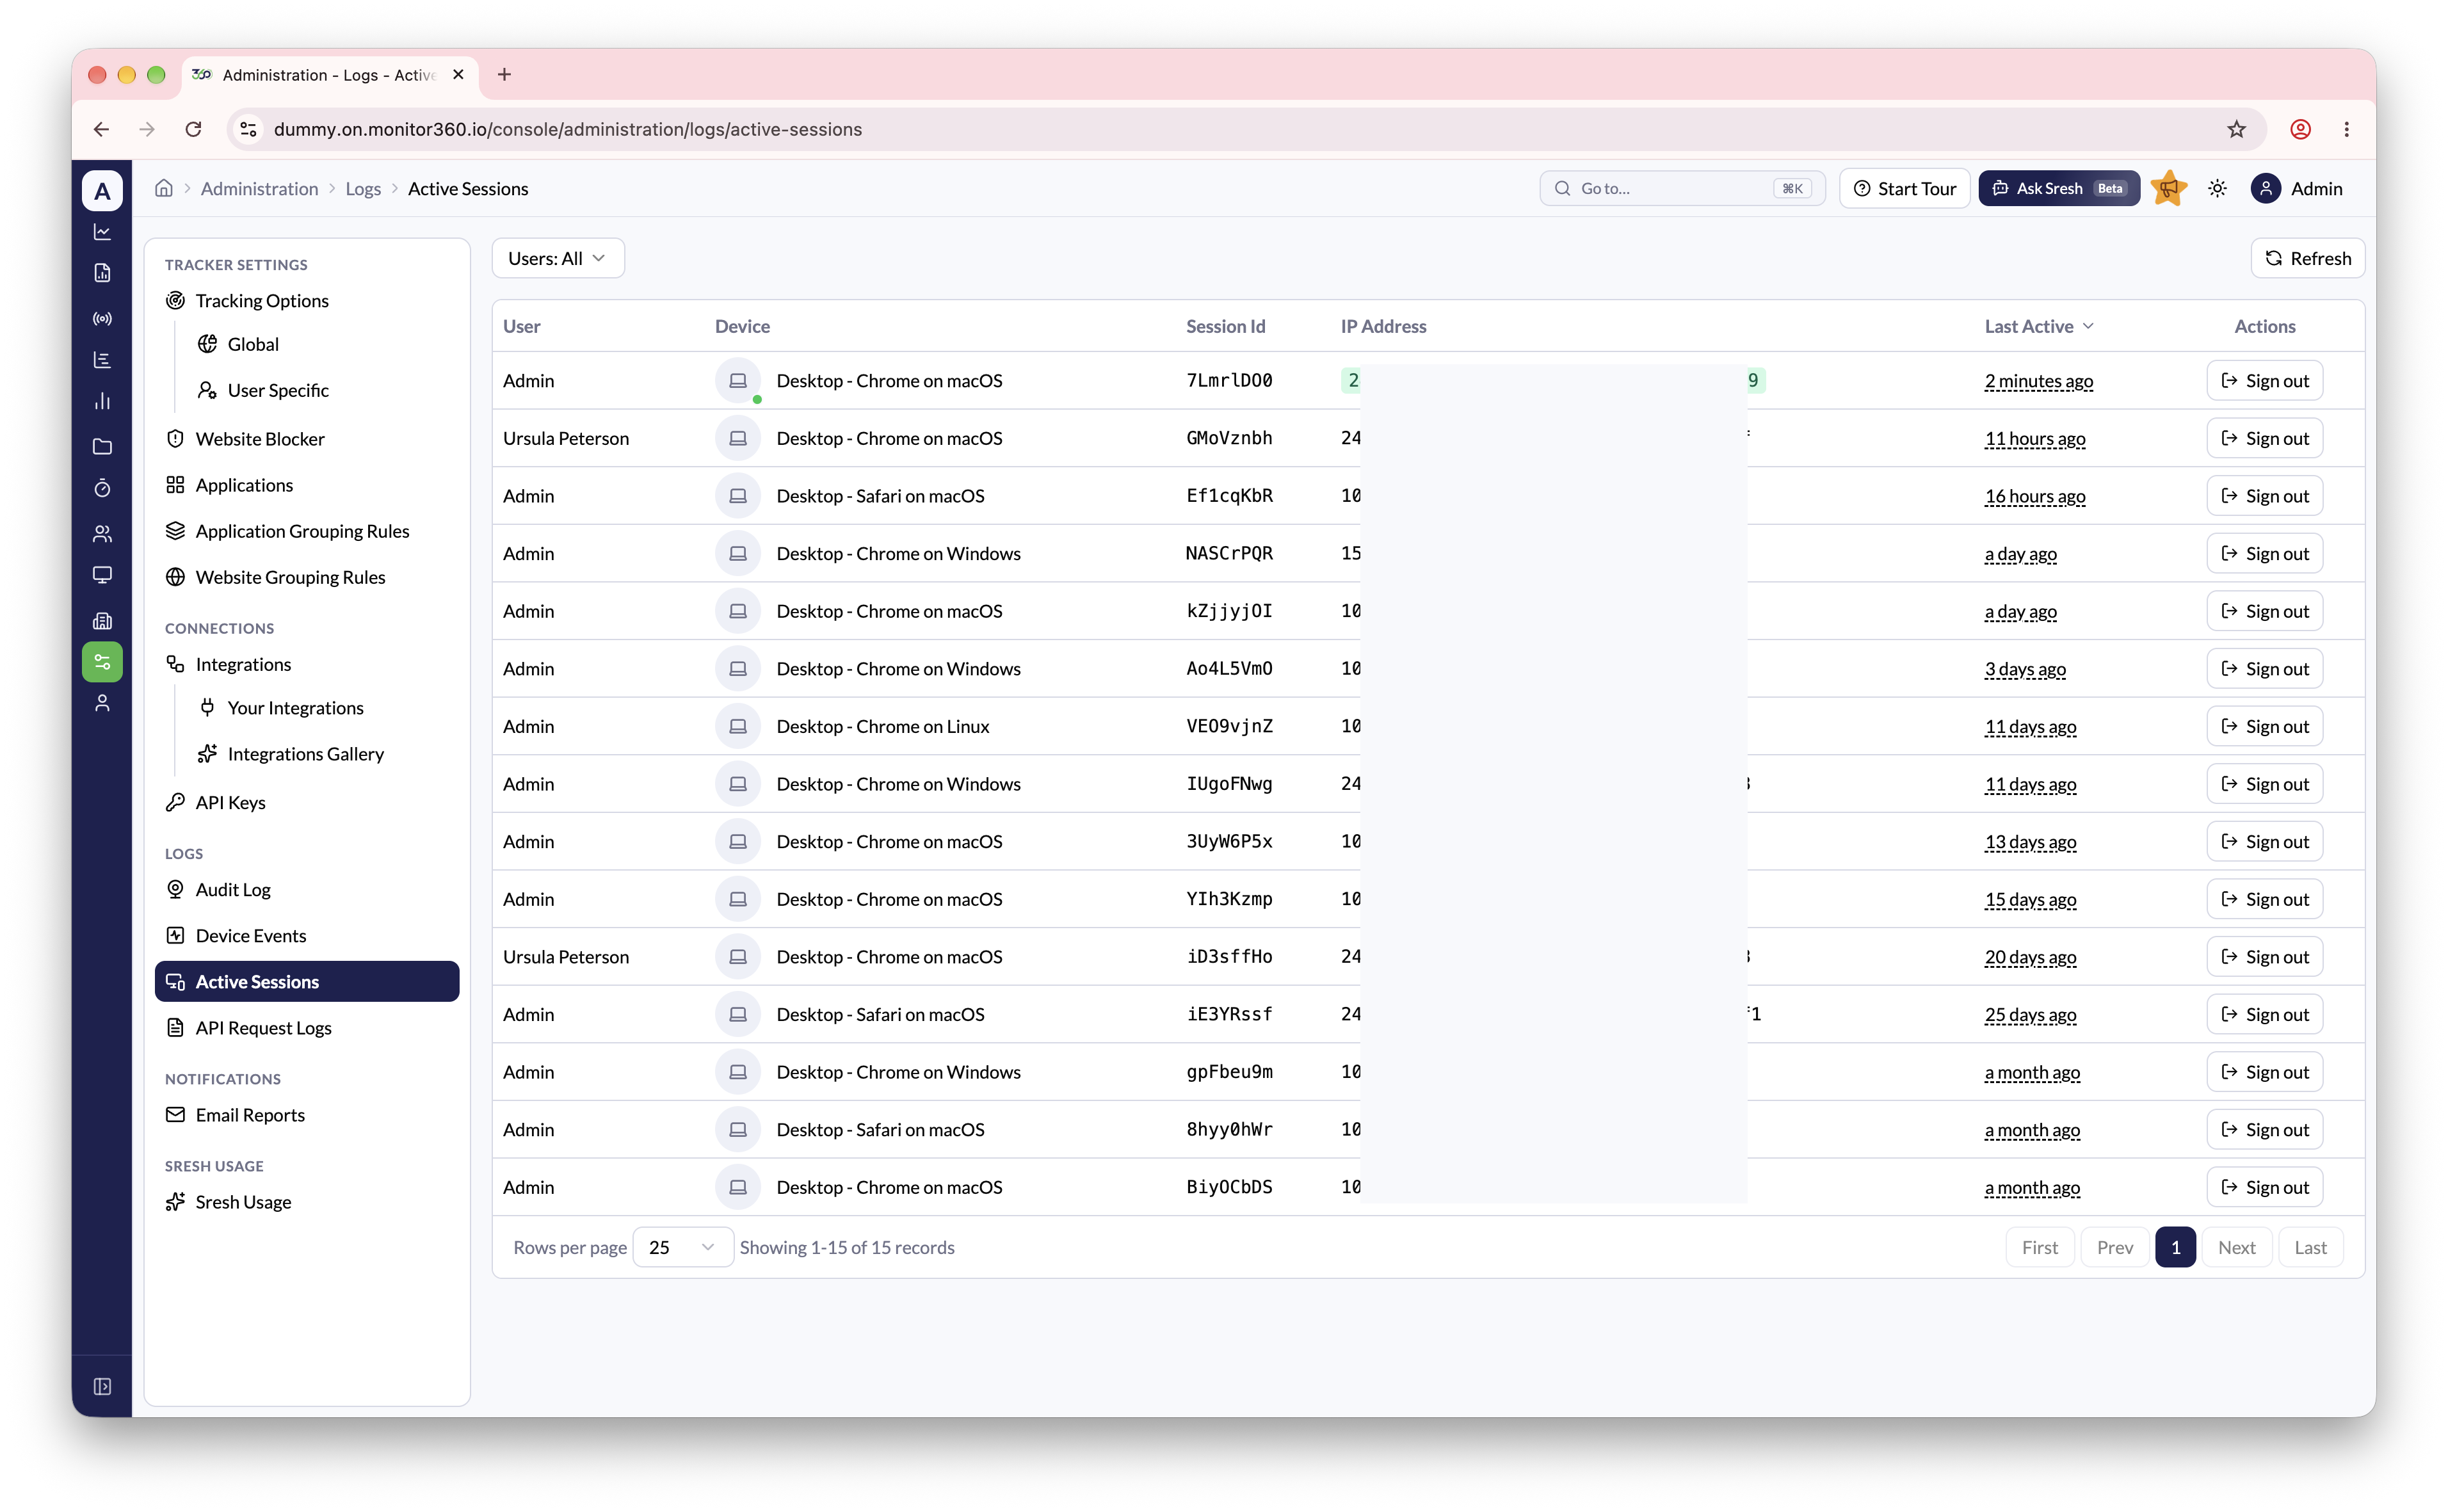Open Email Reports in the sidebar
Screen dimensions: 2448x1512
point(249,1114)
